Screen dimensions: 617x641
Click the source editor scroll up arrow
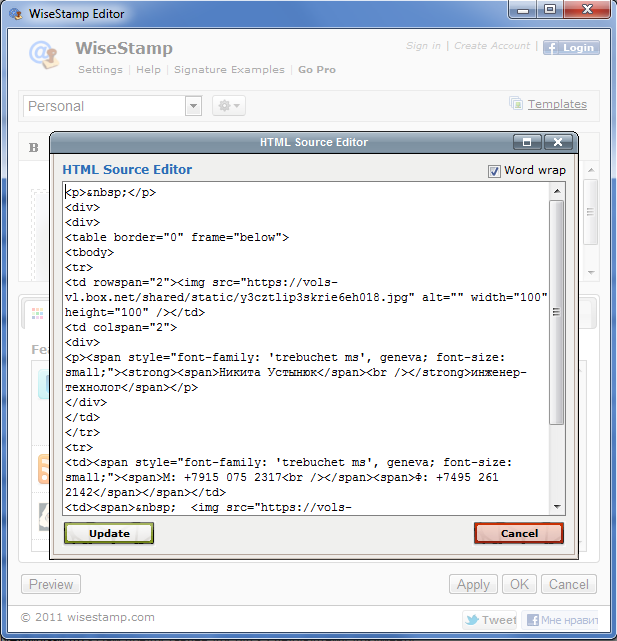tap(557, 191)
